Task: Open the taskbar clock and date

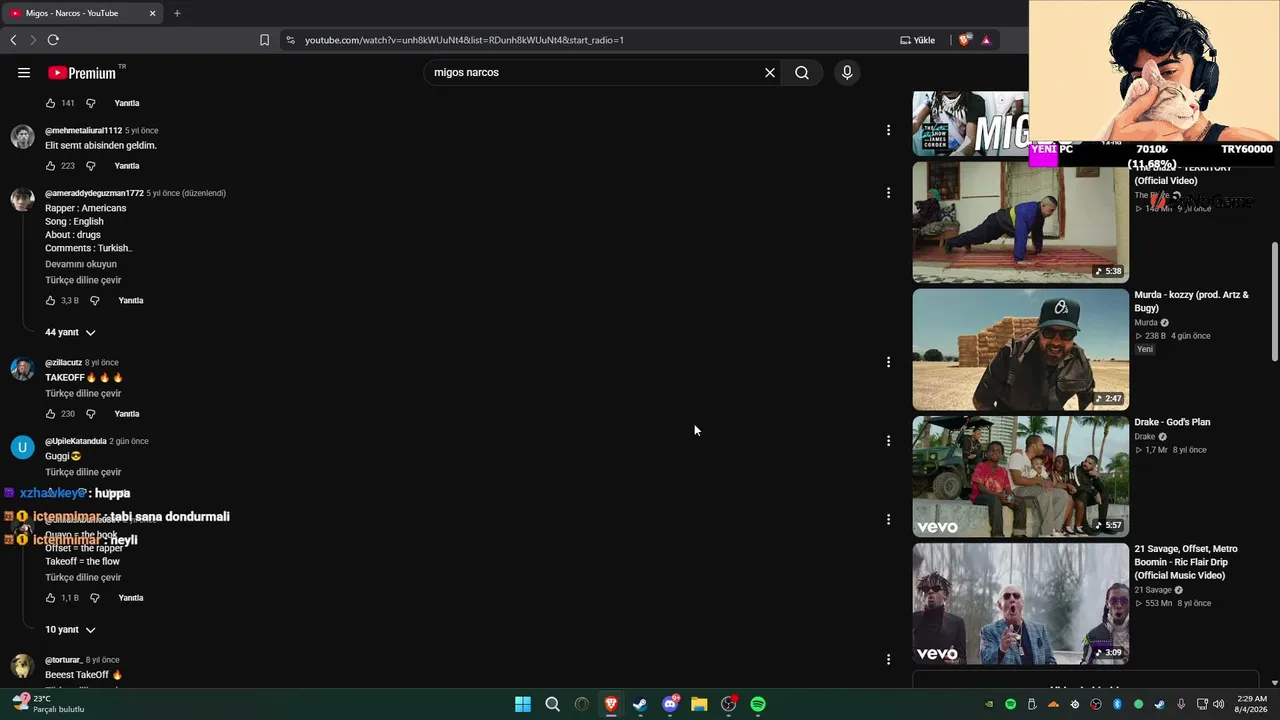Action: pos(1252,704)
